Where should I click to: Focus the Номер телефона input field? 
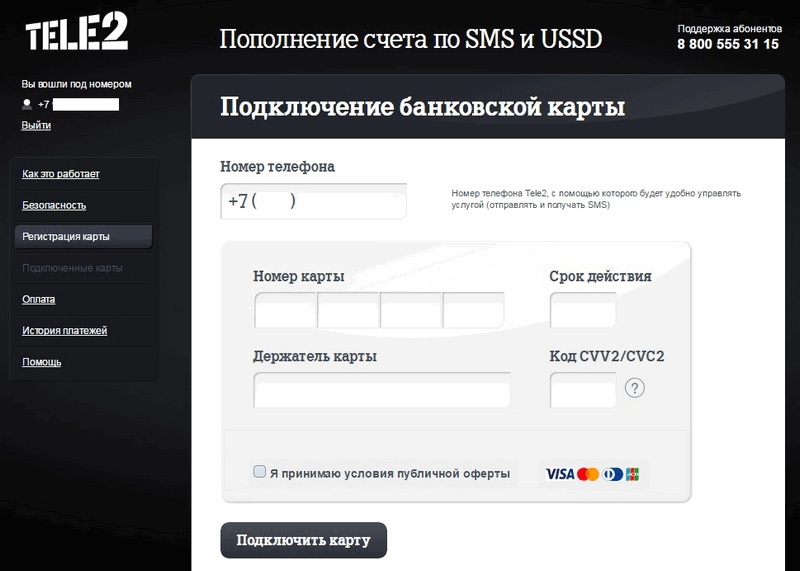click(313, 201)
